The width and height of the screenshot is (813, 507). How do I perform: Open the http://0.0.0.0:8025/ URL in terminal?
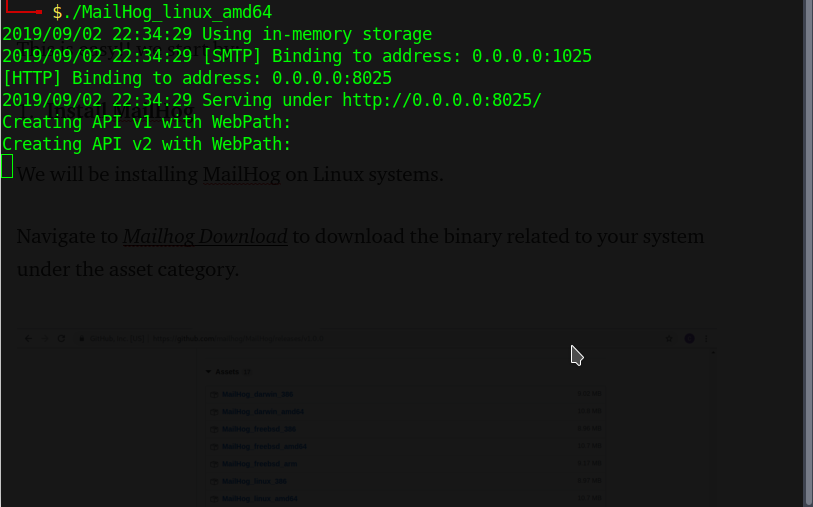click(x=442, y=100)
